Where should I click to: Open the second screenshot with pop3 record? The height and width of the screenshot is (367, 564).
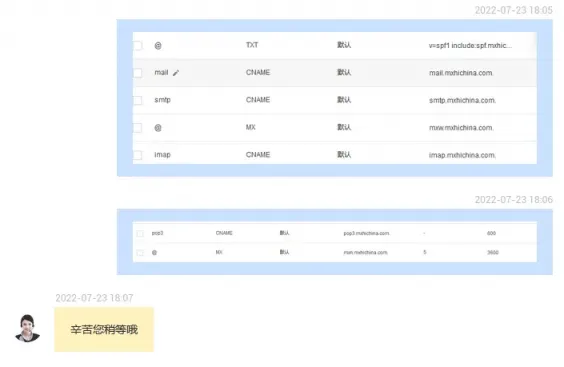click(335, 242)
